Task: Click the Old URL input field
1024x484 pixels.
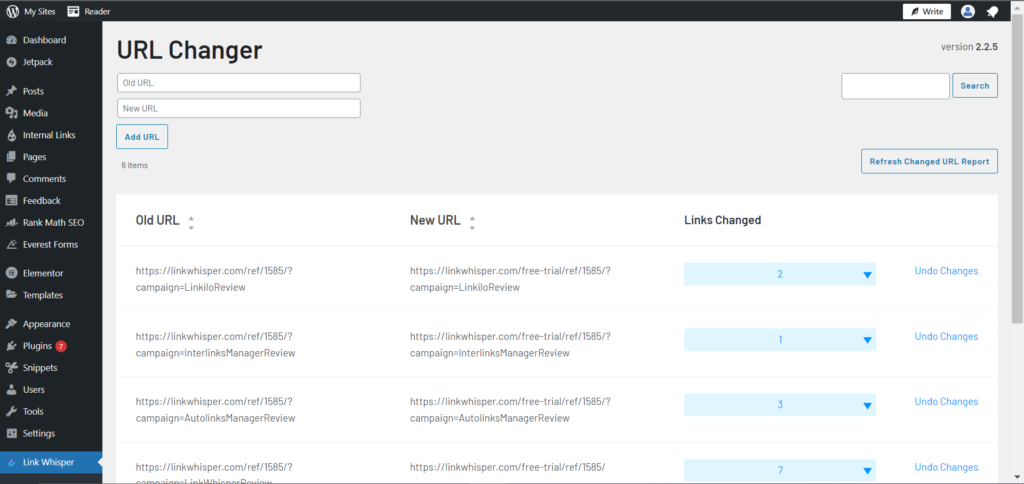Action: point(238,83)
